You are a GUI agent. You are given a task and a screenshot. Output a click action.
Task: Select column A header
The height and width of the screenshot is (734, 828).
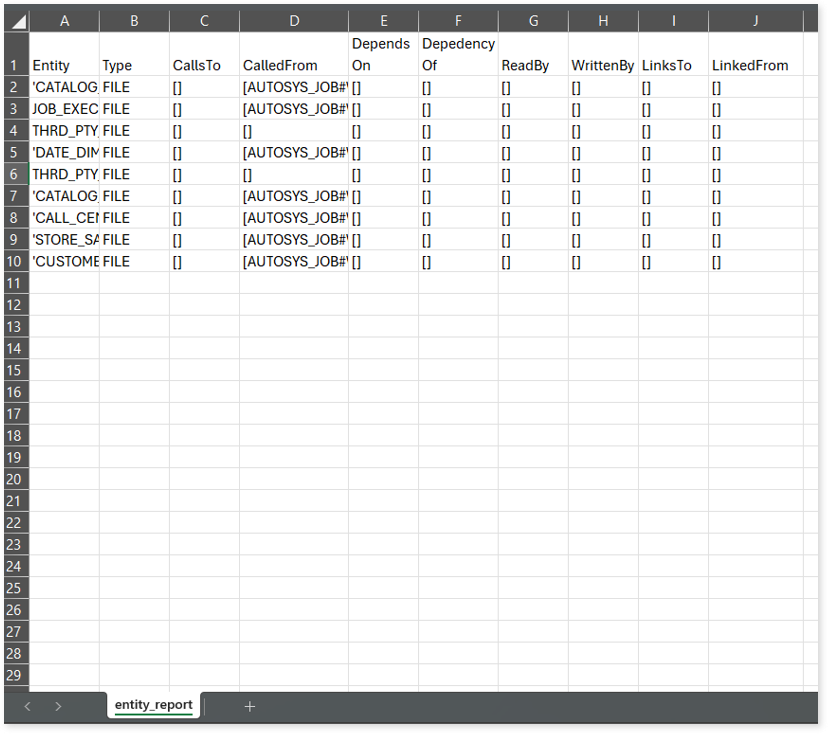coord(64,21)
